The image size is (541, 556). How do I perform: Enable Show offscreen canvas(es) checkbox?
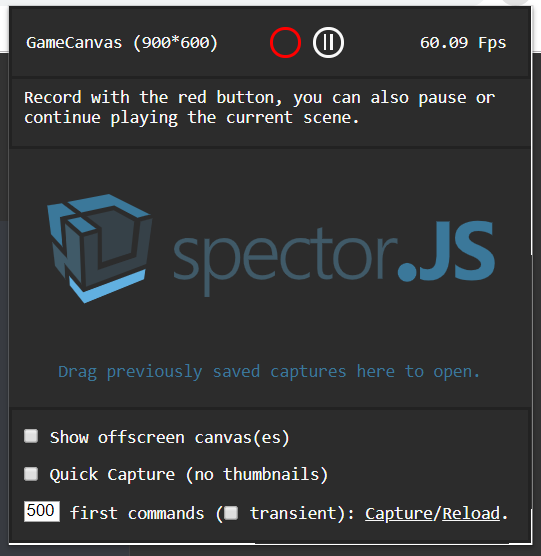[x=31, y=436]
